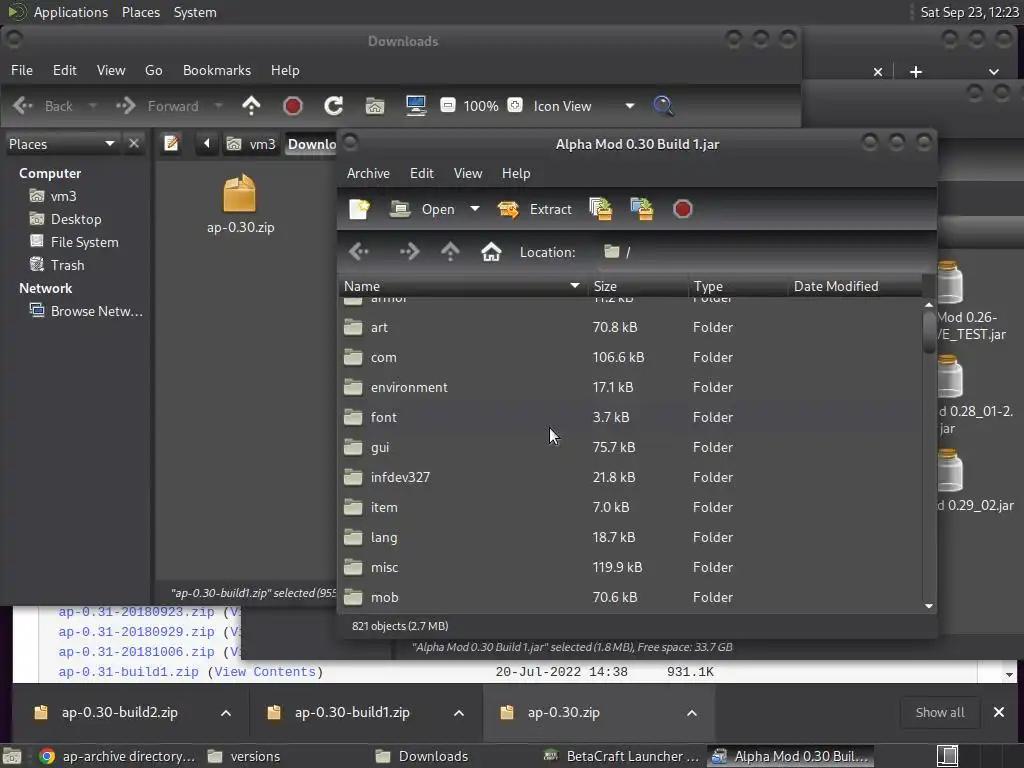
Task: Toggle text-based location entry icon
Action: point(172,143)
